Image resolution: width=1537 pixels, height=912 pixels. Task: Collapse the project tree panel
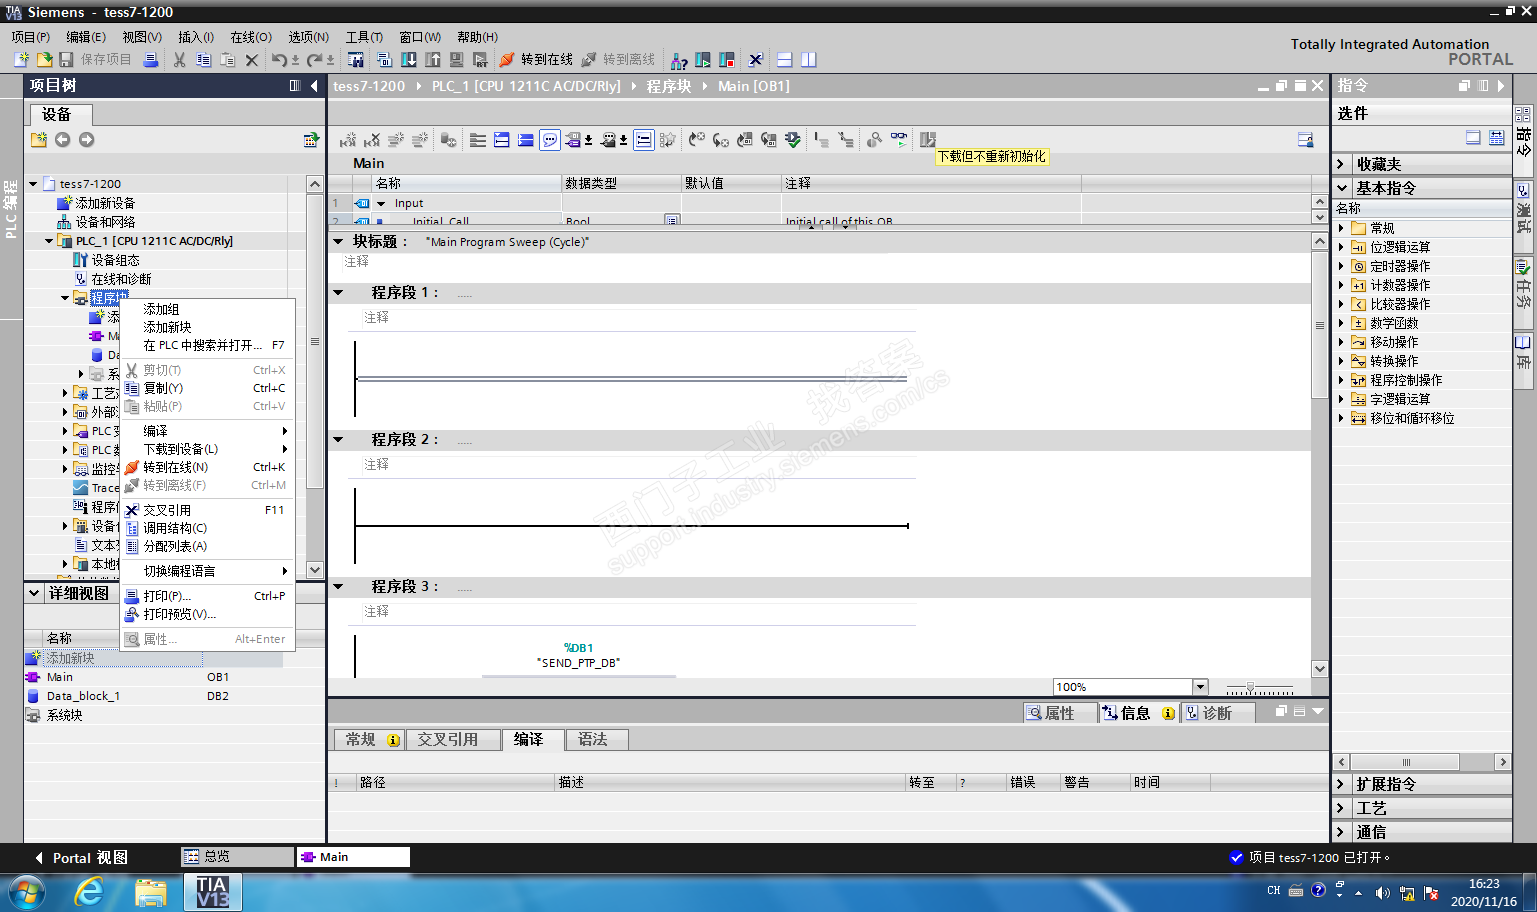click(314, 86)
